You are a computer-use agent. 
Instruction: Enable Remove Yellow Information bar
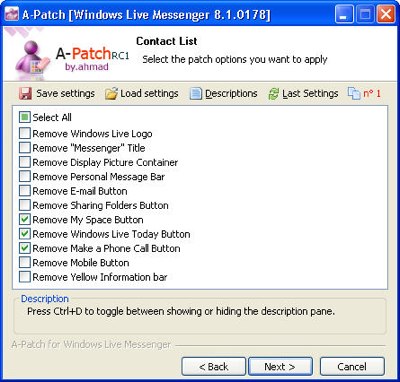click(x=25, y=277)
